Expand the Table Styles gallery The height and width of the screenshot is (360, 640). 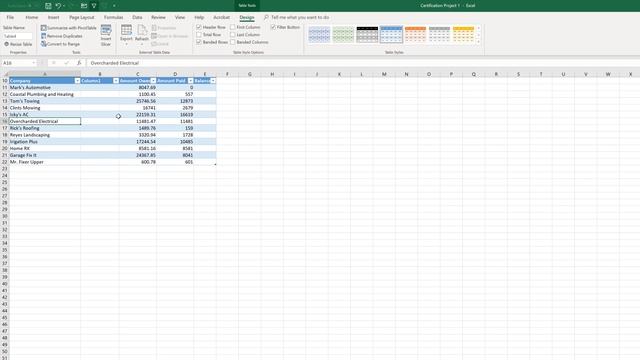[478, 41]
